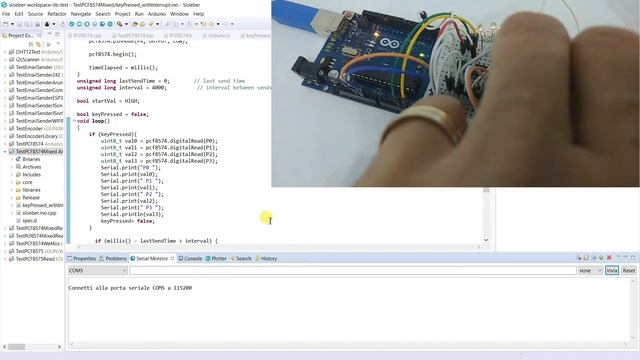Open the line ending 'none' dropdown
This screenshot has width=640, height=360.
click(590, 270)
